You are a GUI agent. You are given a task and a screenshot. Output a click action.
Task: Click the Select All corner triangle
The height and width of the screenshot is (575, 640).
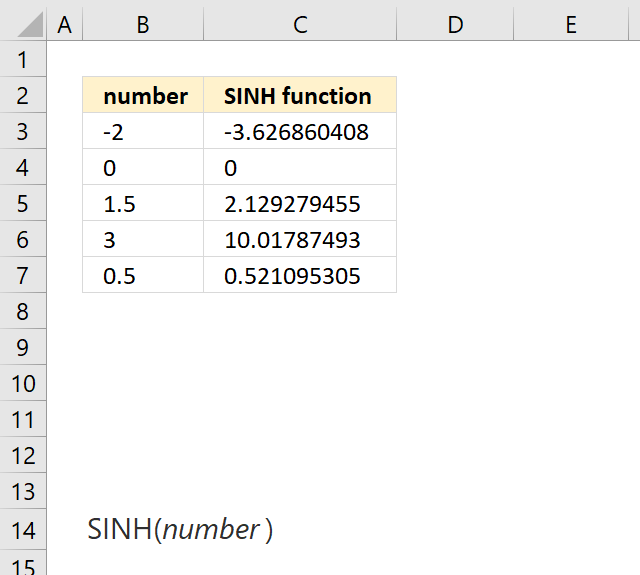(30, 24)
